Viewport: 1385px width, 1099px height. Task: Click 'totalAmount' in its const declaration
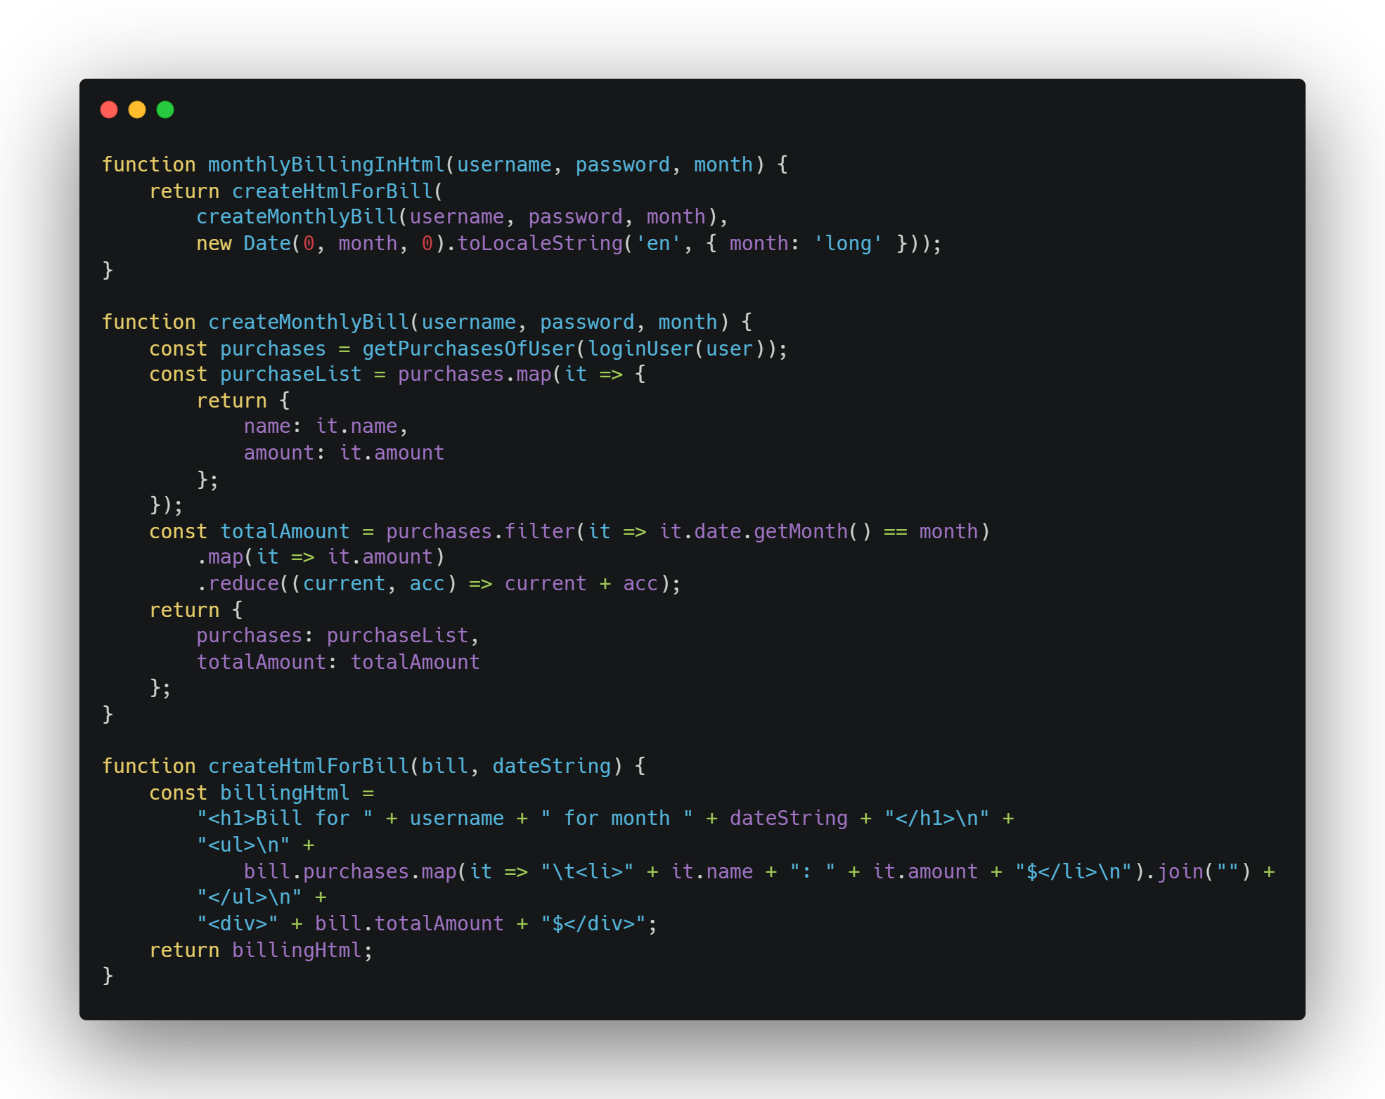tap(285, 532)
